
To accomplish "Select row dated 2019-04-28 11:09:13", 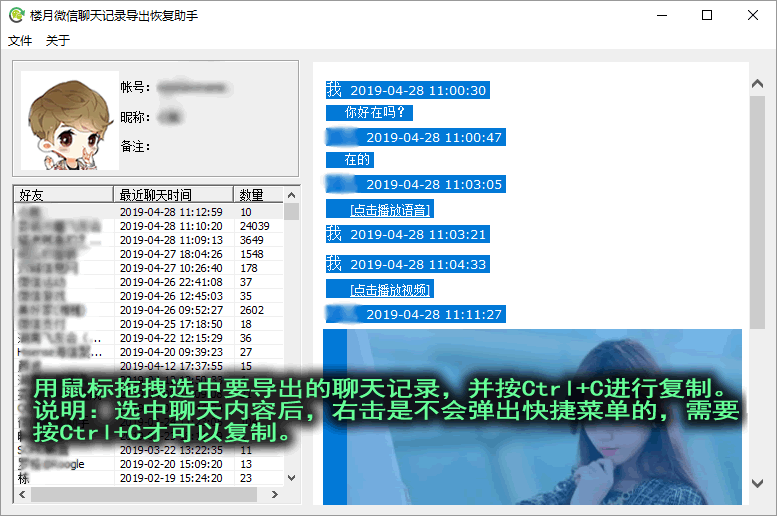I will [x=149, y=240].
